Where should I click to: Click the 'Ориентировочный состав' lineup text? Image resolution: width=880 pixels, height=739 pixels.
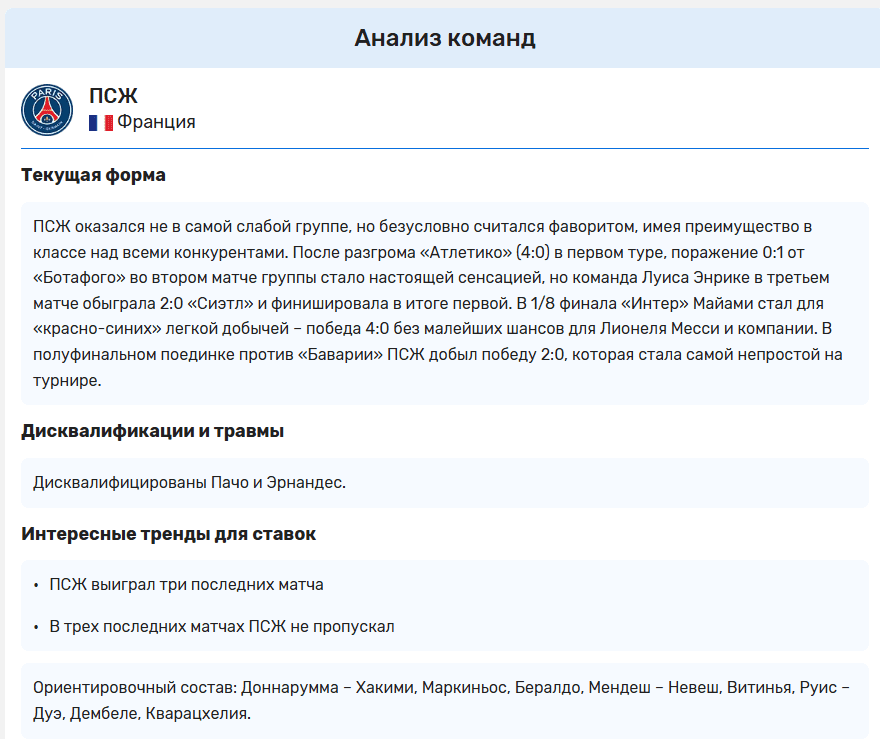pyautogui.click(x=442, y=700)
